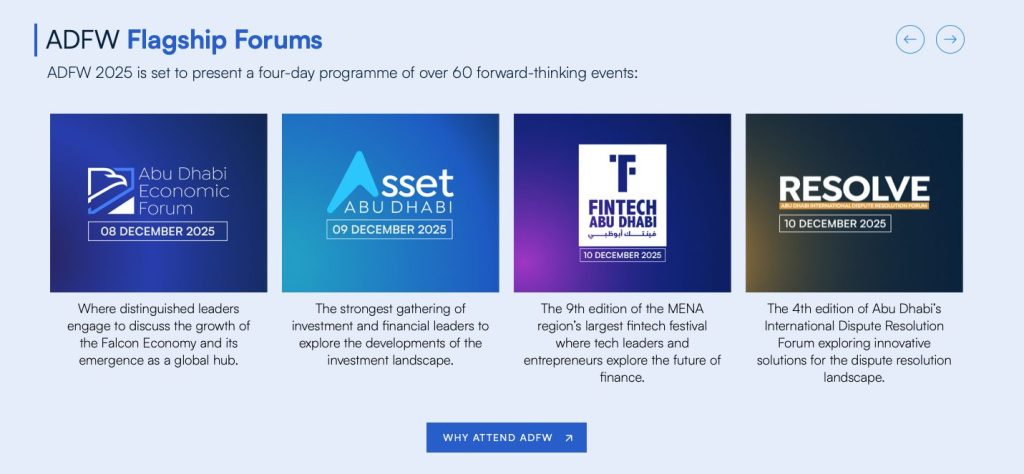Click the Fintech 10 December 2025 date label
The image size is (1024, 474).
tap(622, 255)
